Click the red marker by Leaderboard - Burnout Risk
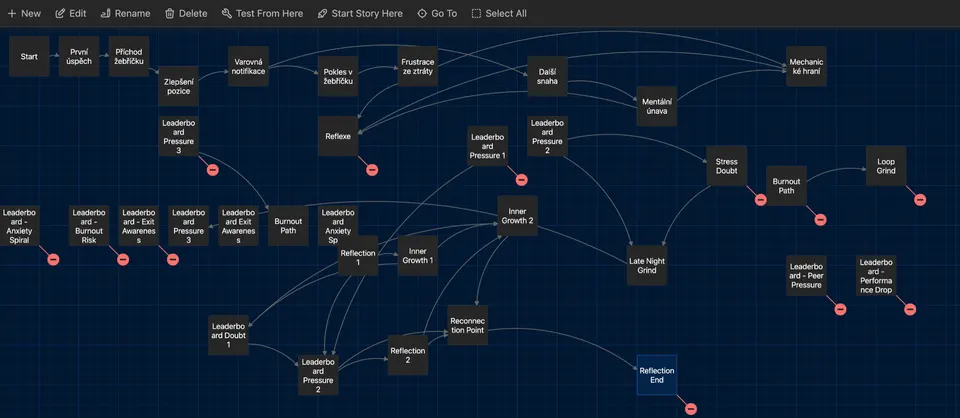Viewport: 960px width, 418px height. pyautogui.click(x=123, y=259)
